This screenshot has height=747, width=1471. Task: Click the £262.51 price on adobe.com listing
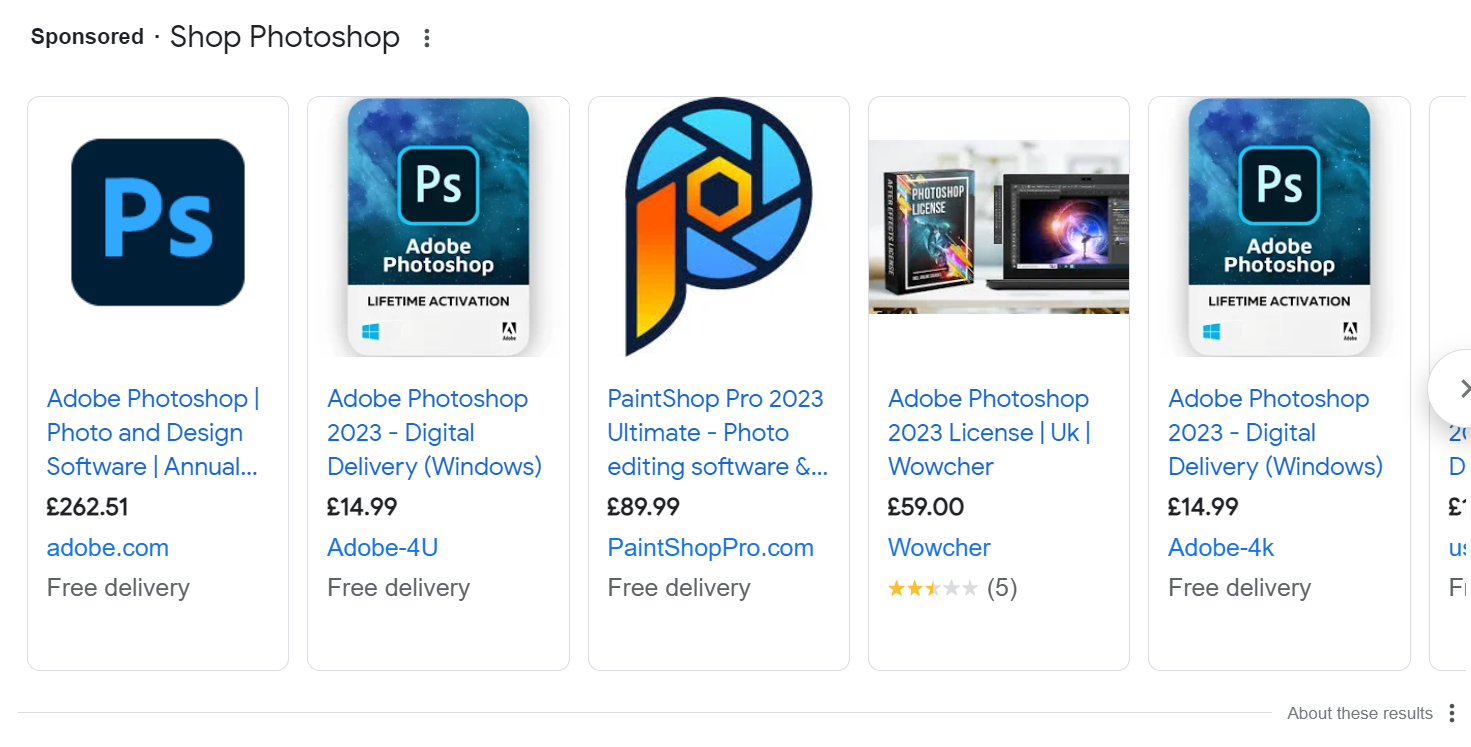click(x=88, y=507)
